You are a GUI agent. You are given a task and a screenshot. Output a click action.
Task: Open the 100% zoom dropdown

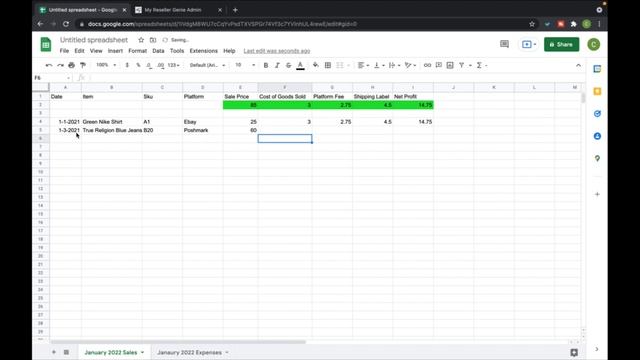[x=106, y=65]
